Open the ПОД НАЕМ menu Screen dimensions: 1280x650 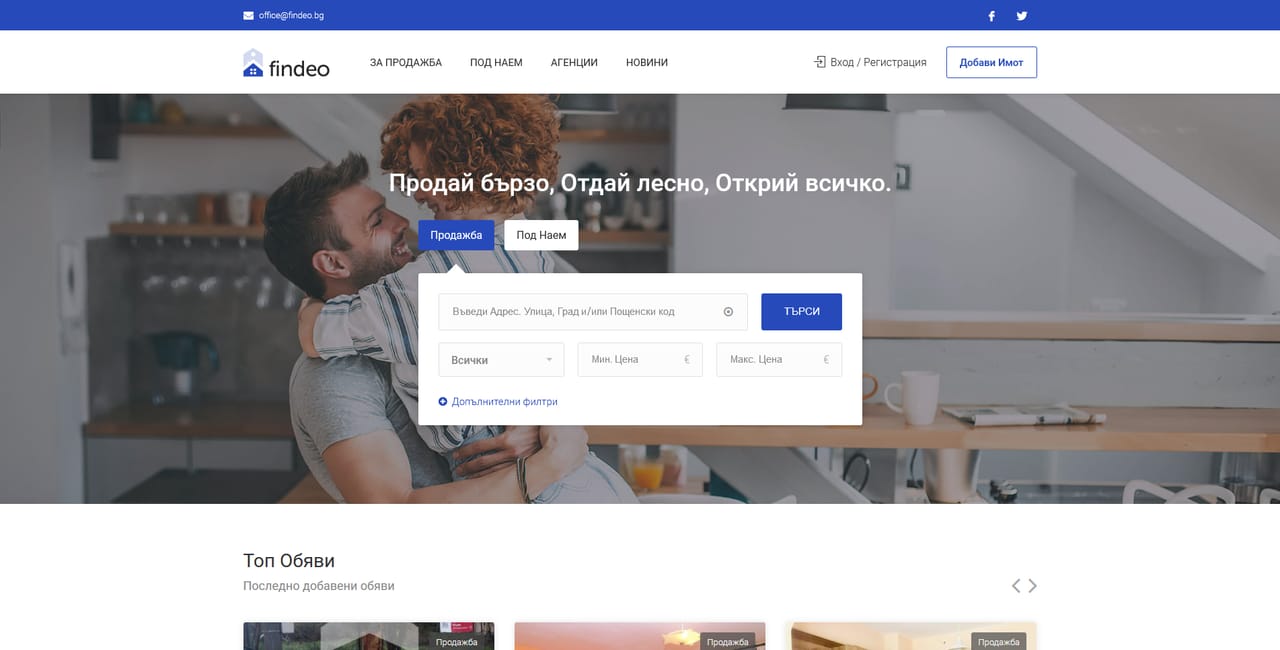tap(496, 62)
